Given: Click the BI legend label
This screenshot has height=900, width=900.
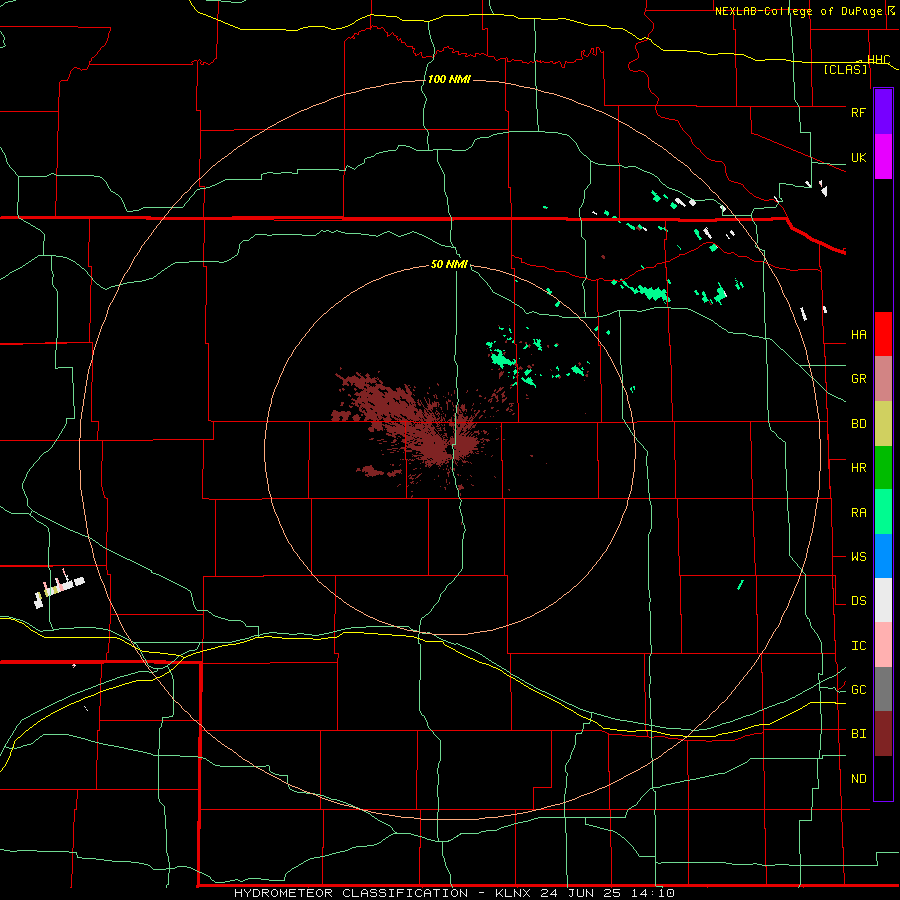Looking at the screenshot, I should [858, 734].
